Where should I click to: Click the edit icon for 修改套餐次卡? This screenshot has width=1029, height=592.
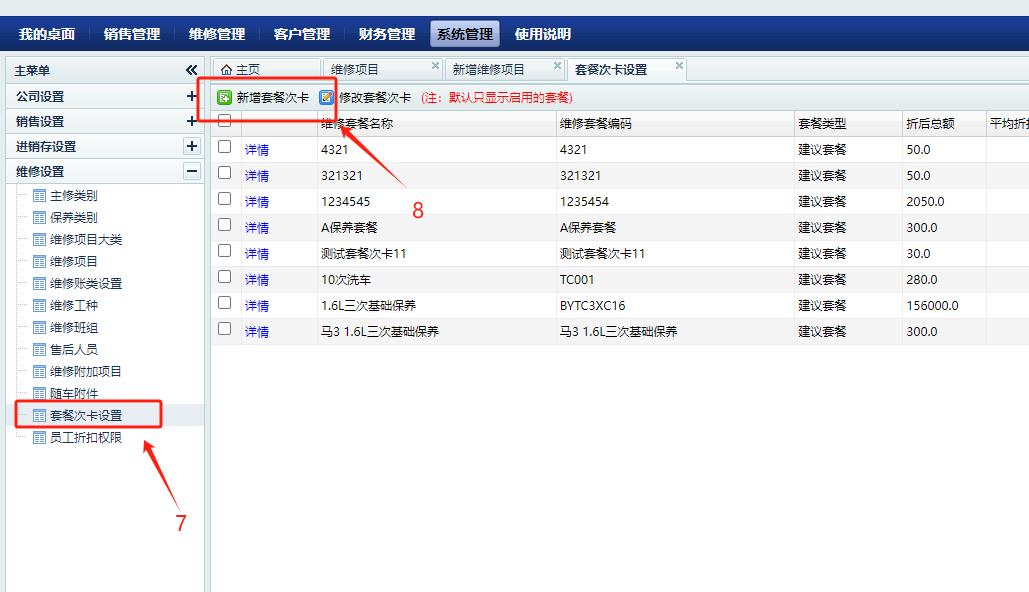326,98
